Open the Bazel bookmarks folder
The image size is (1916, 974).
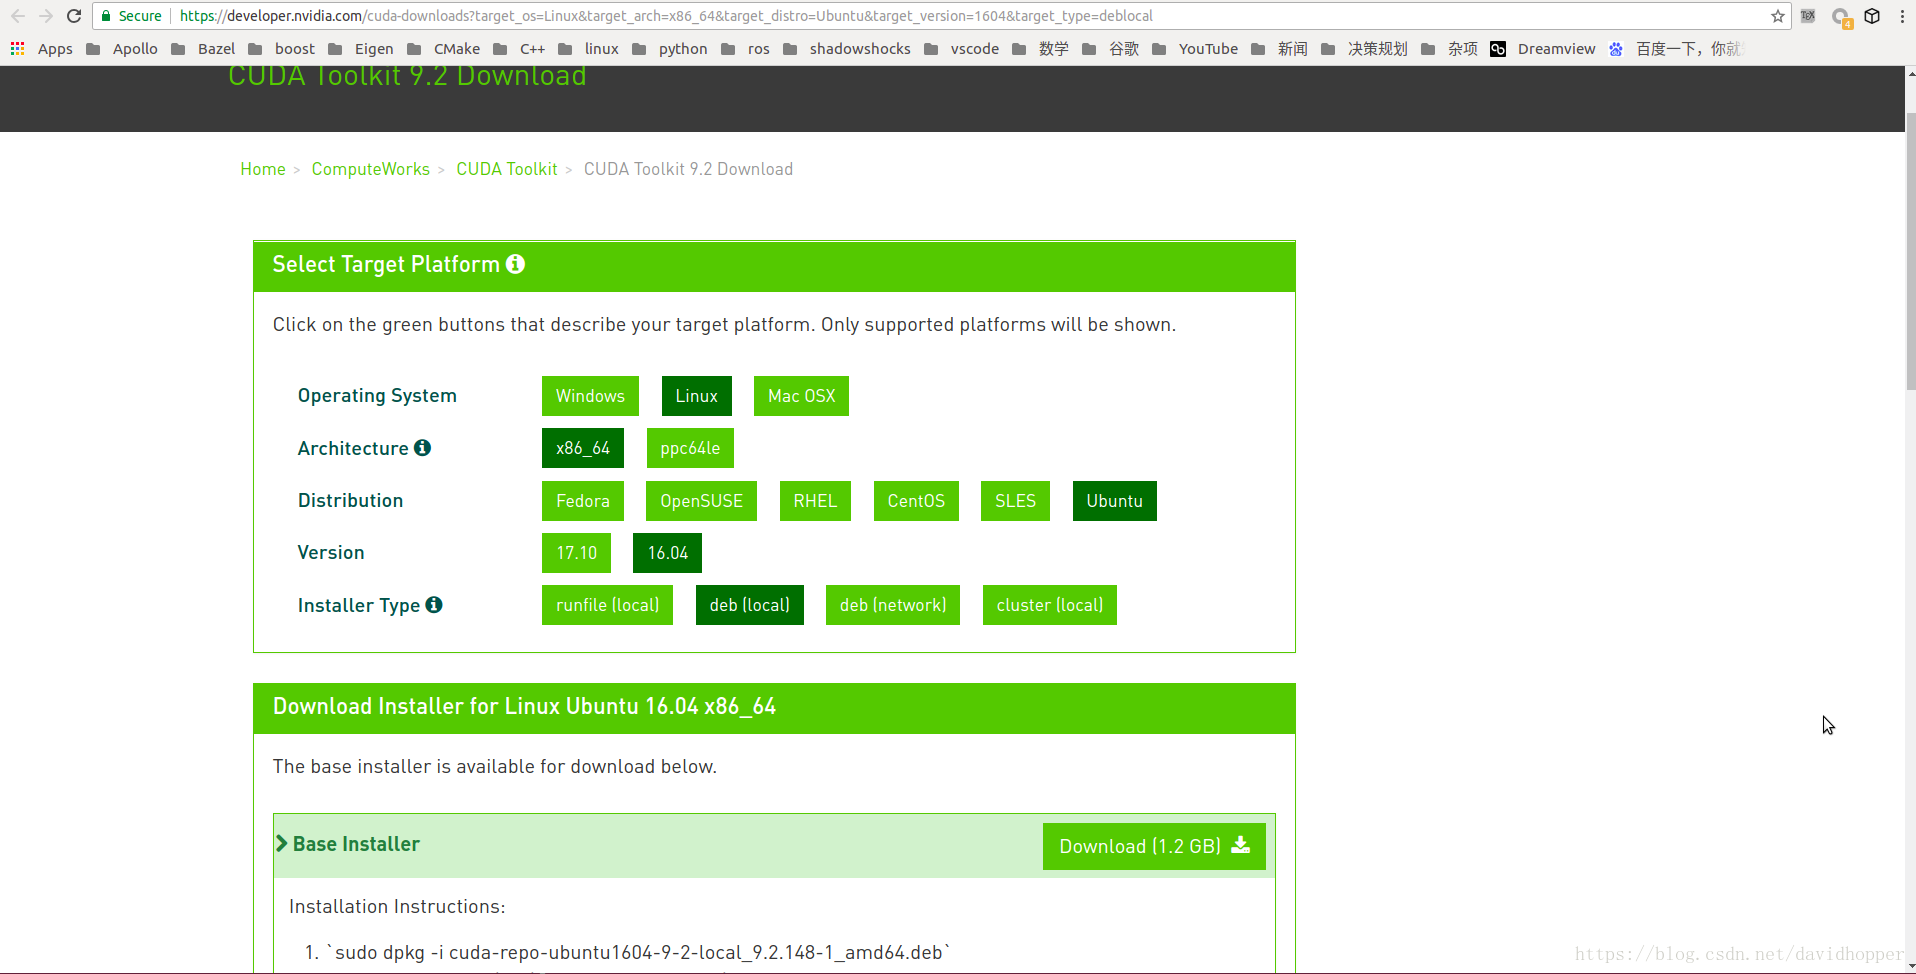click(x=203, y=49)
